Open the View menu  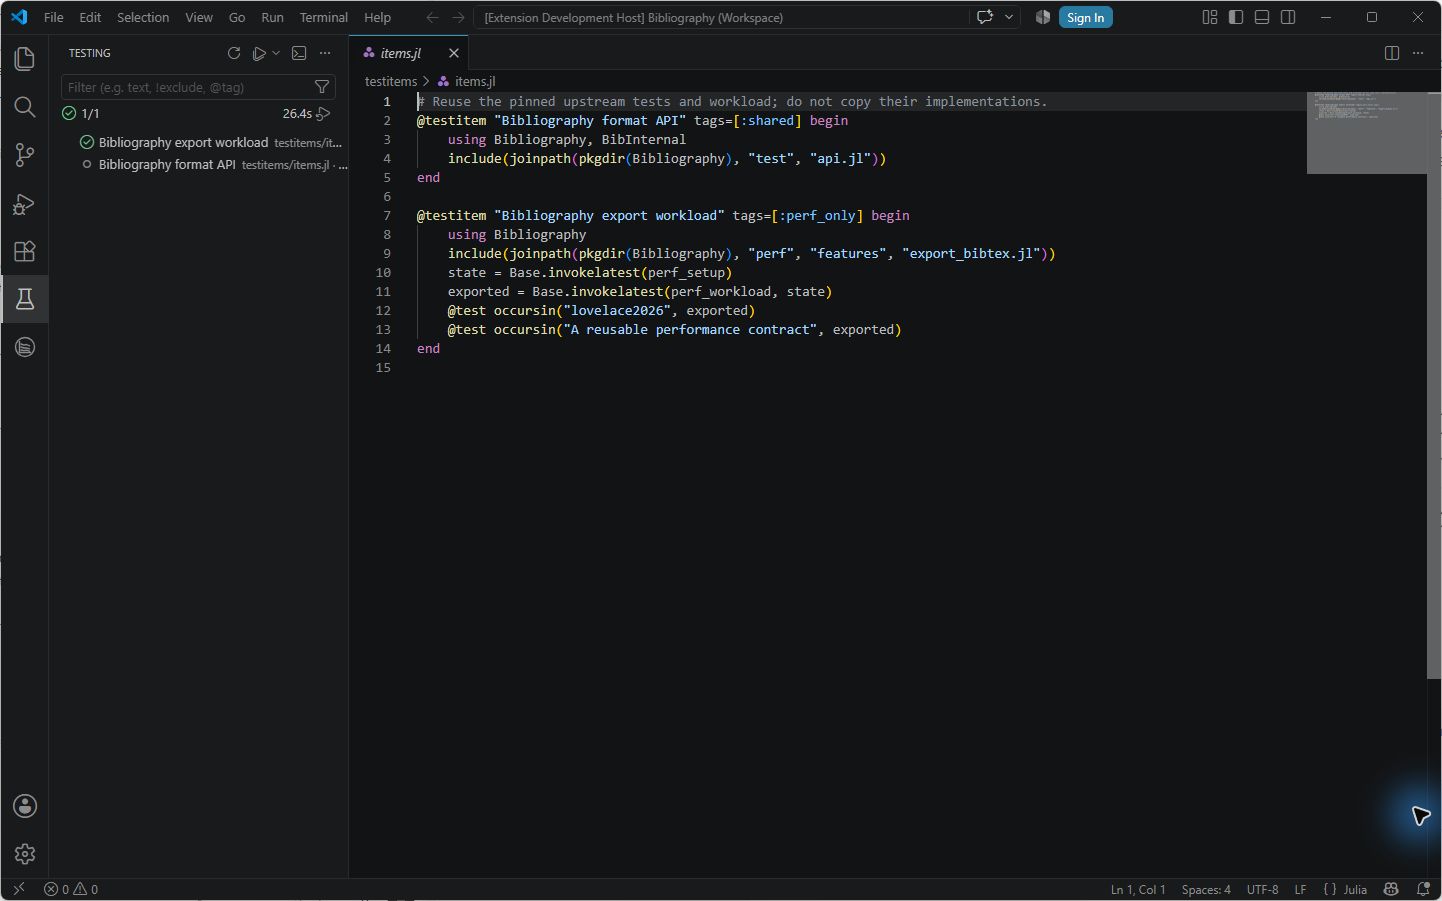tap(199, 17)
